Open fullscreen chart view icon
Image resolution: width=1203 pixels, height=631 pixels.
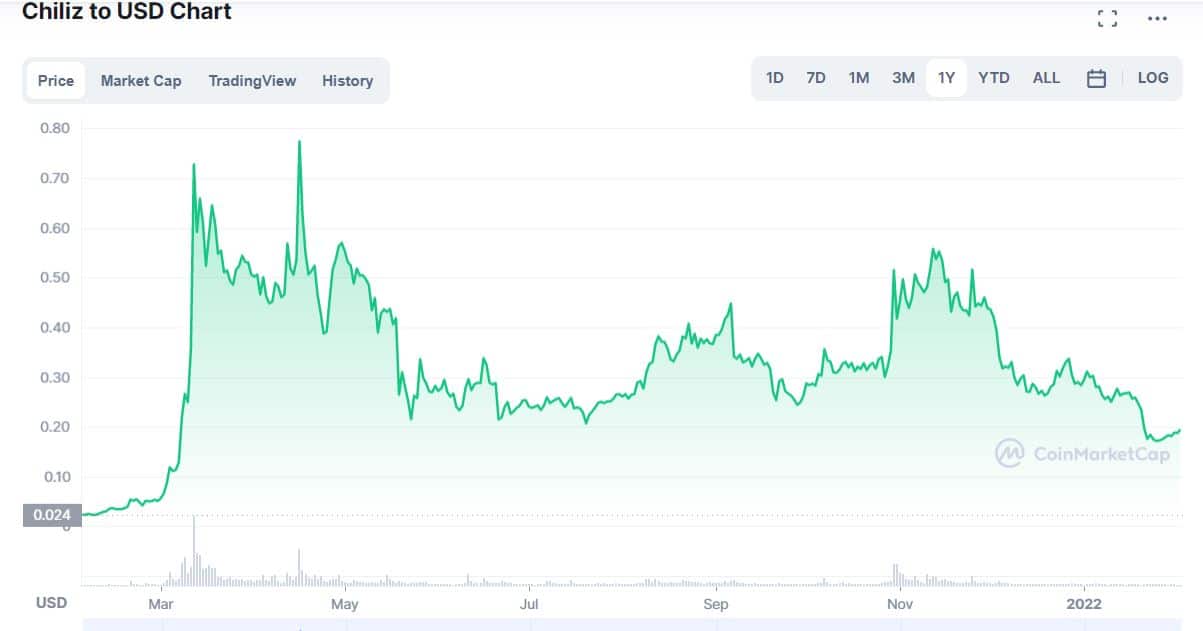(1107, 18)
